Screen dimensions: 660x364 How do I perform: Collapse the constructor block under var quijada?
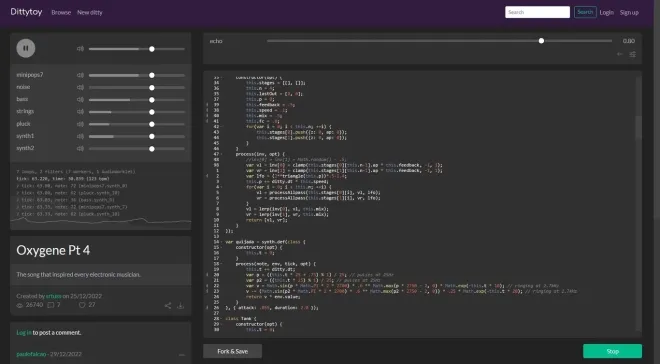[222, 247]
